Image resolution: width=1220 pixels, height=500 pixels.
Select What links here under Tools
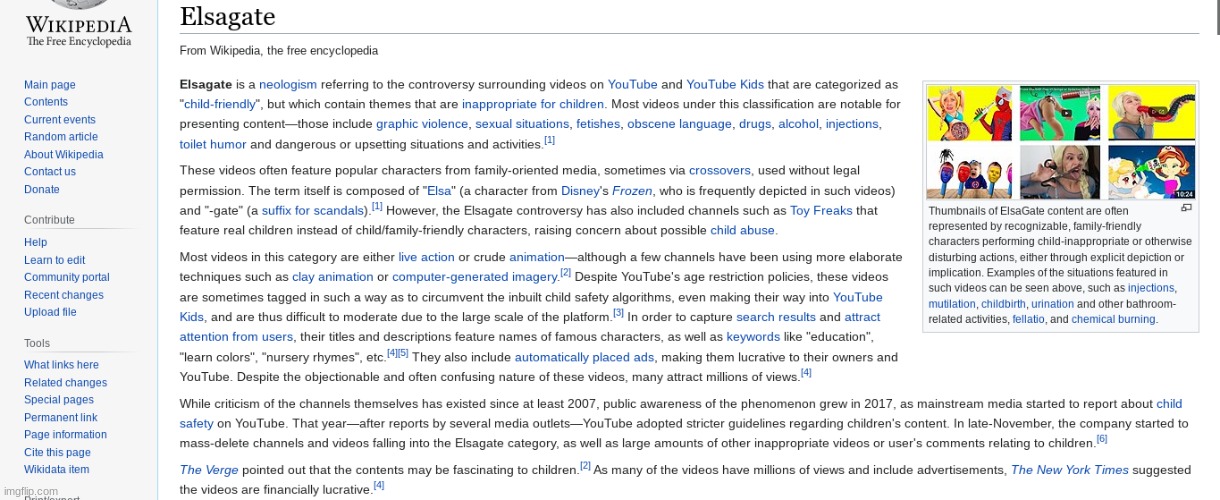pyautogui.click(x=61, y=365)
